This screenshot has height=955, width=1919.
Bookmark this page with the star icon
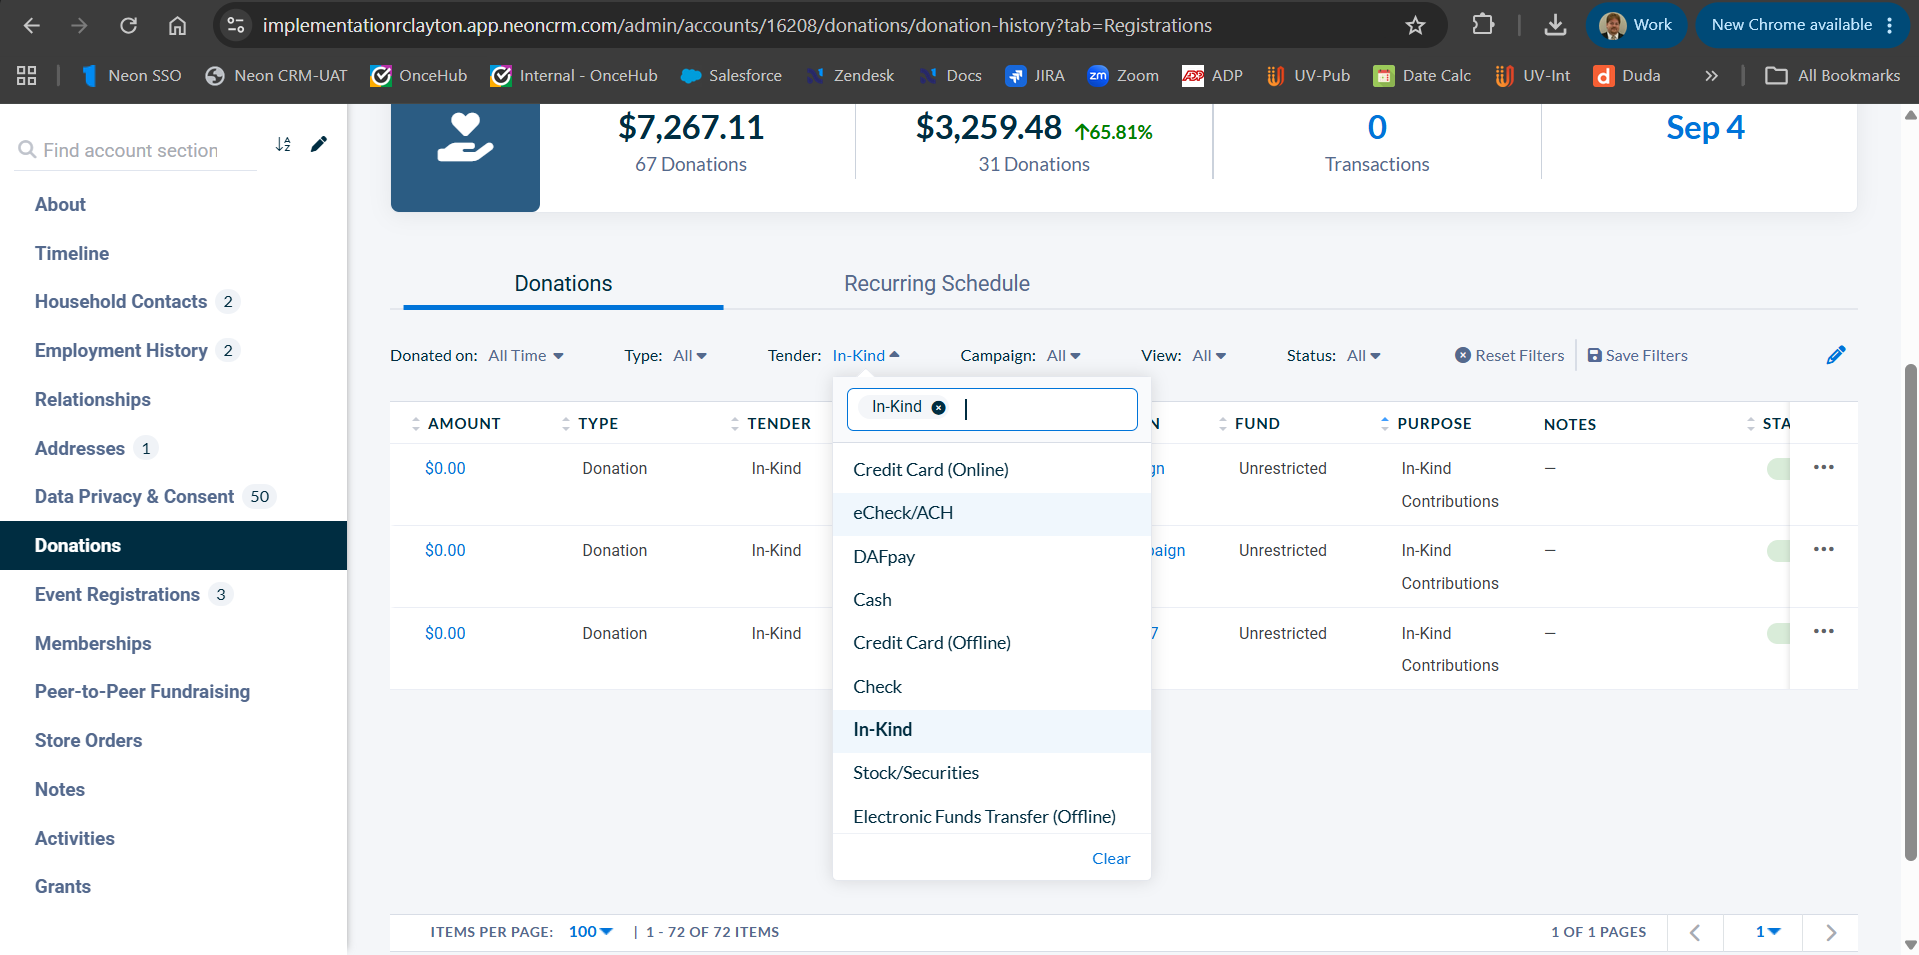coord(1415,26)
